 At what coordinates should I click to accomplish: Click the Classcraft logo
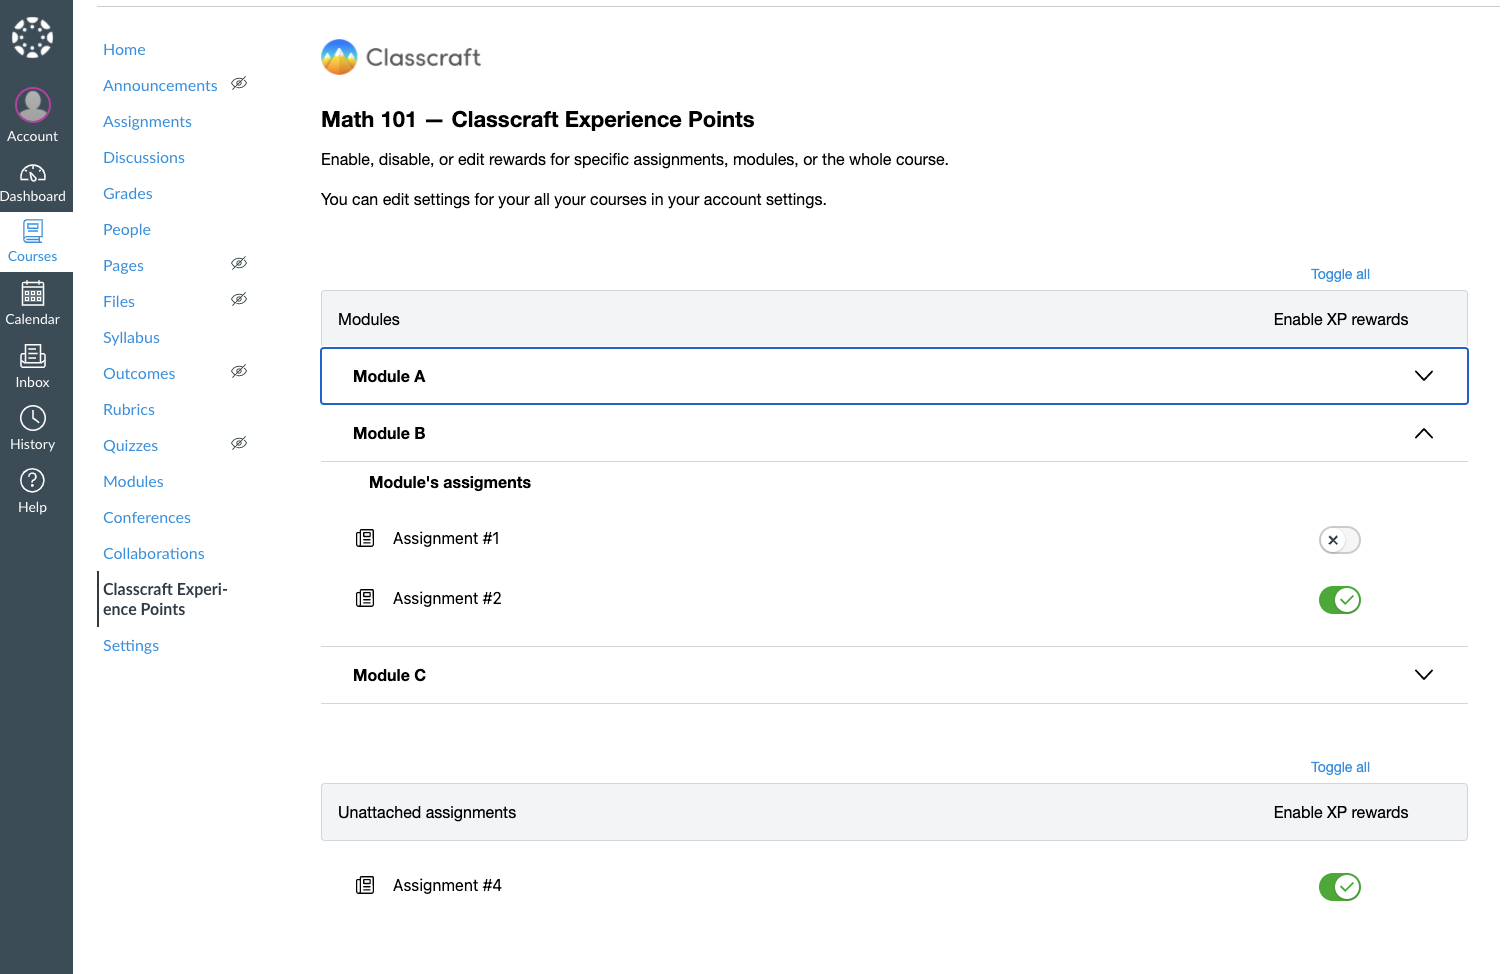[401, 57]
